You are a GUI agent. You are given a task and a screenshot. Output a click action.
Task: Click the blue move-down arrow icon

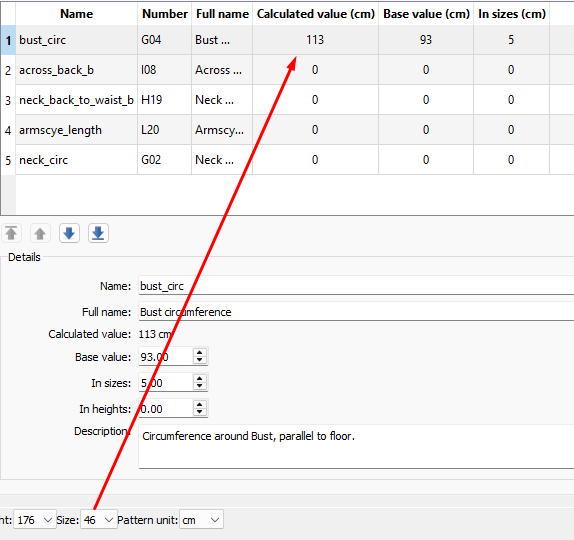point(69,233)
